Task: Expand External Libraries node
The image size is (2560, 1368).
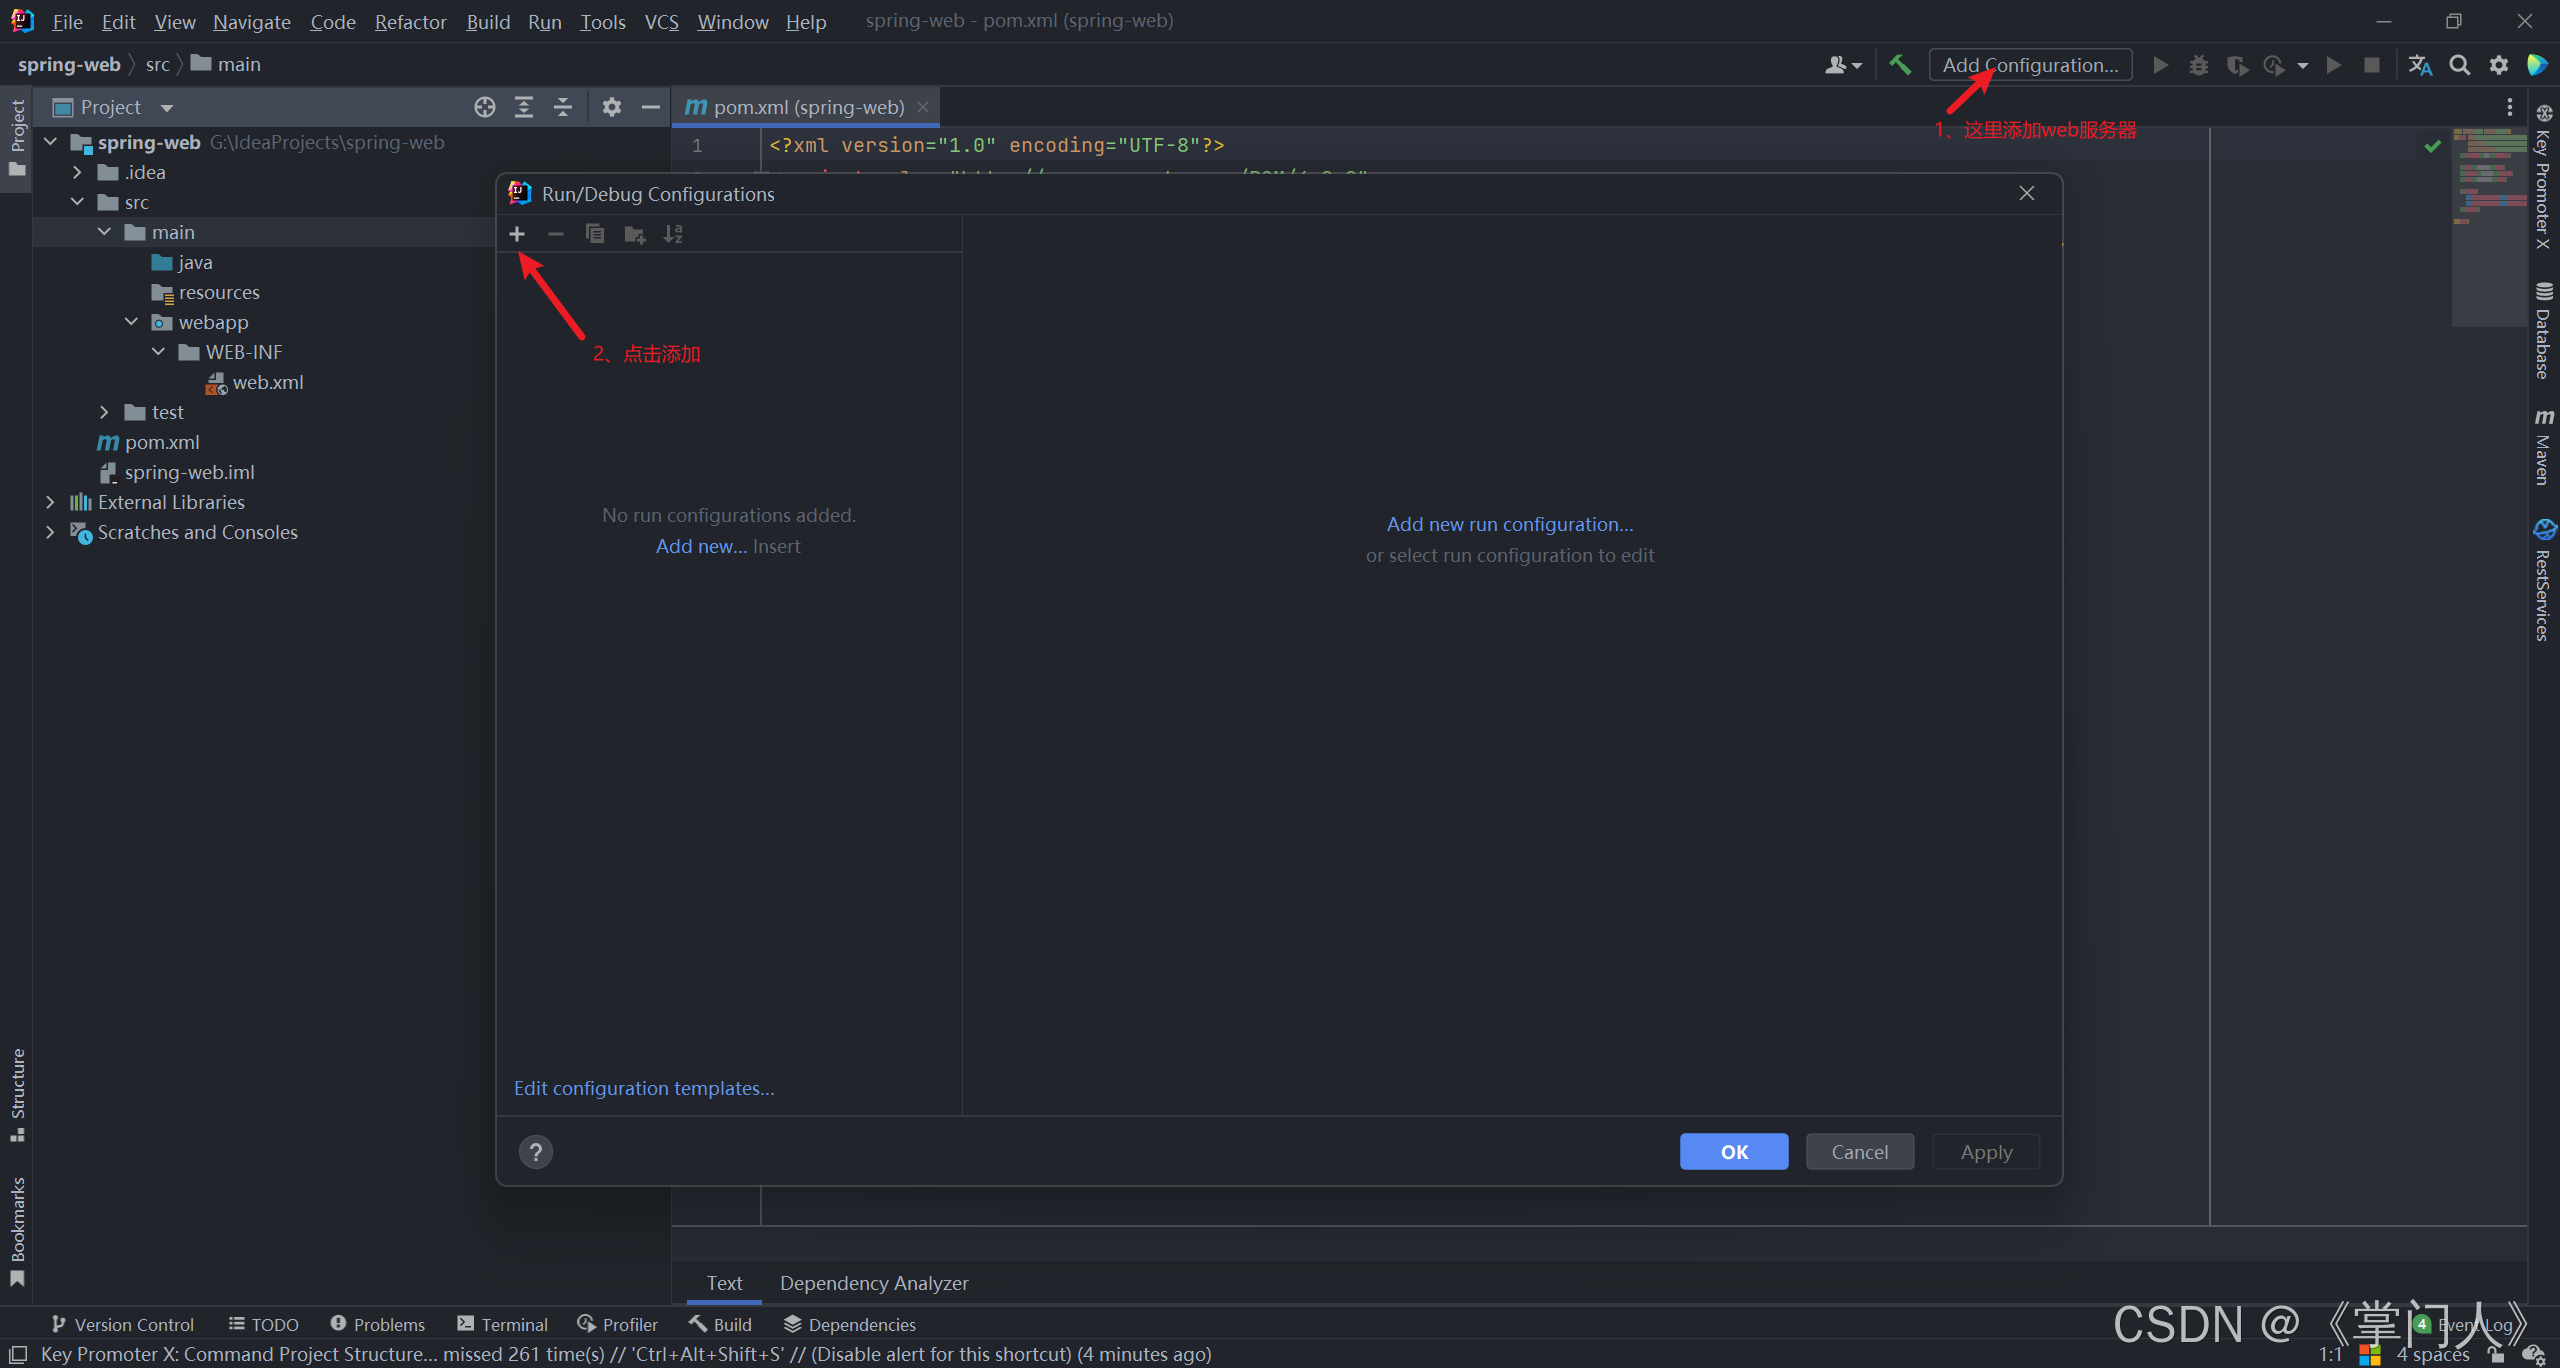Action: 50,502
